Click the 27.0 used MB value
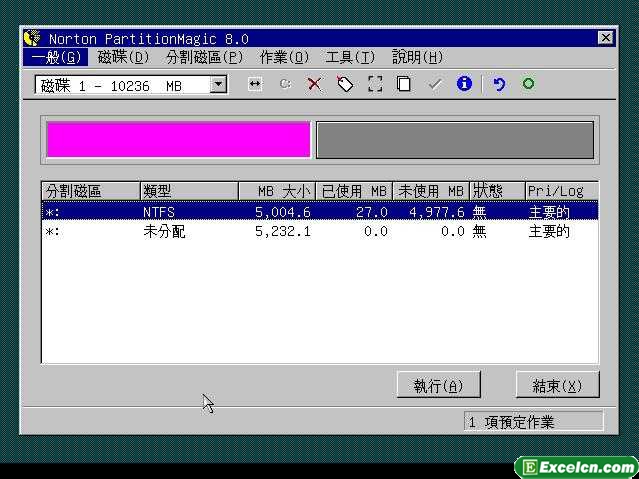Viewport: 639px width, 479px height. 372,212
